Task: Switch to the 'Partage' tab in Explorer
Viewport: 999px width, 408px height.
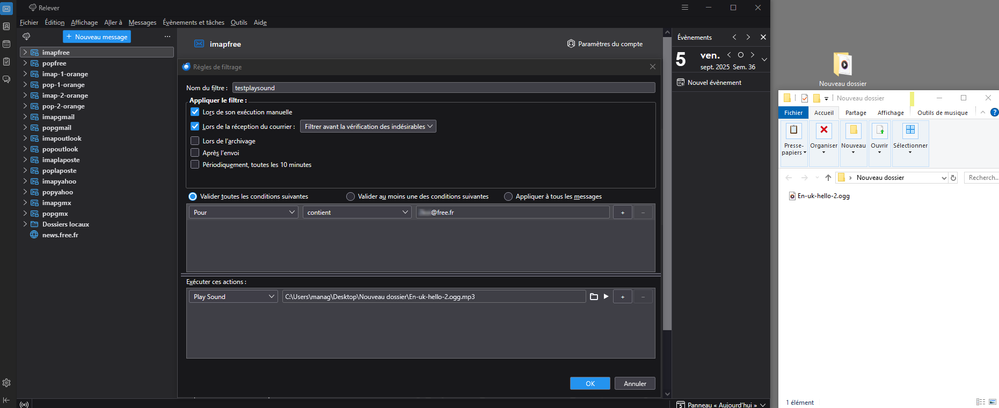Action: pos(855,113)
